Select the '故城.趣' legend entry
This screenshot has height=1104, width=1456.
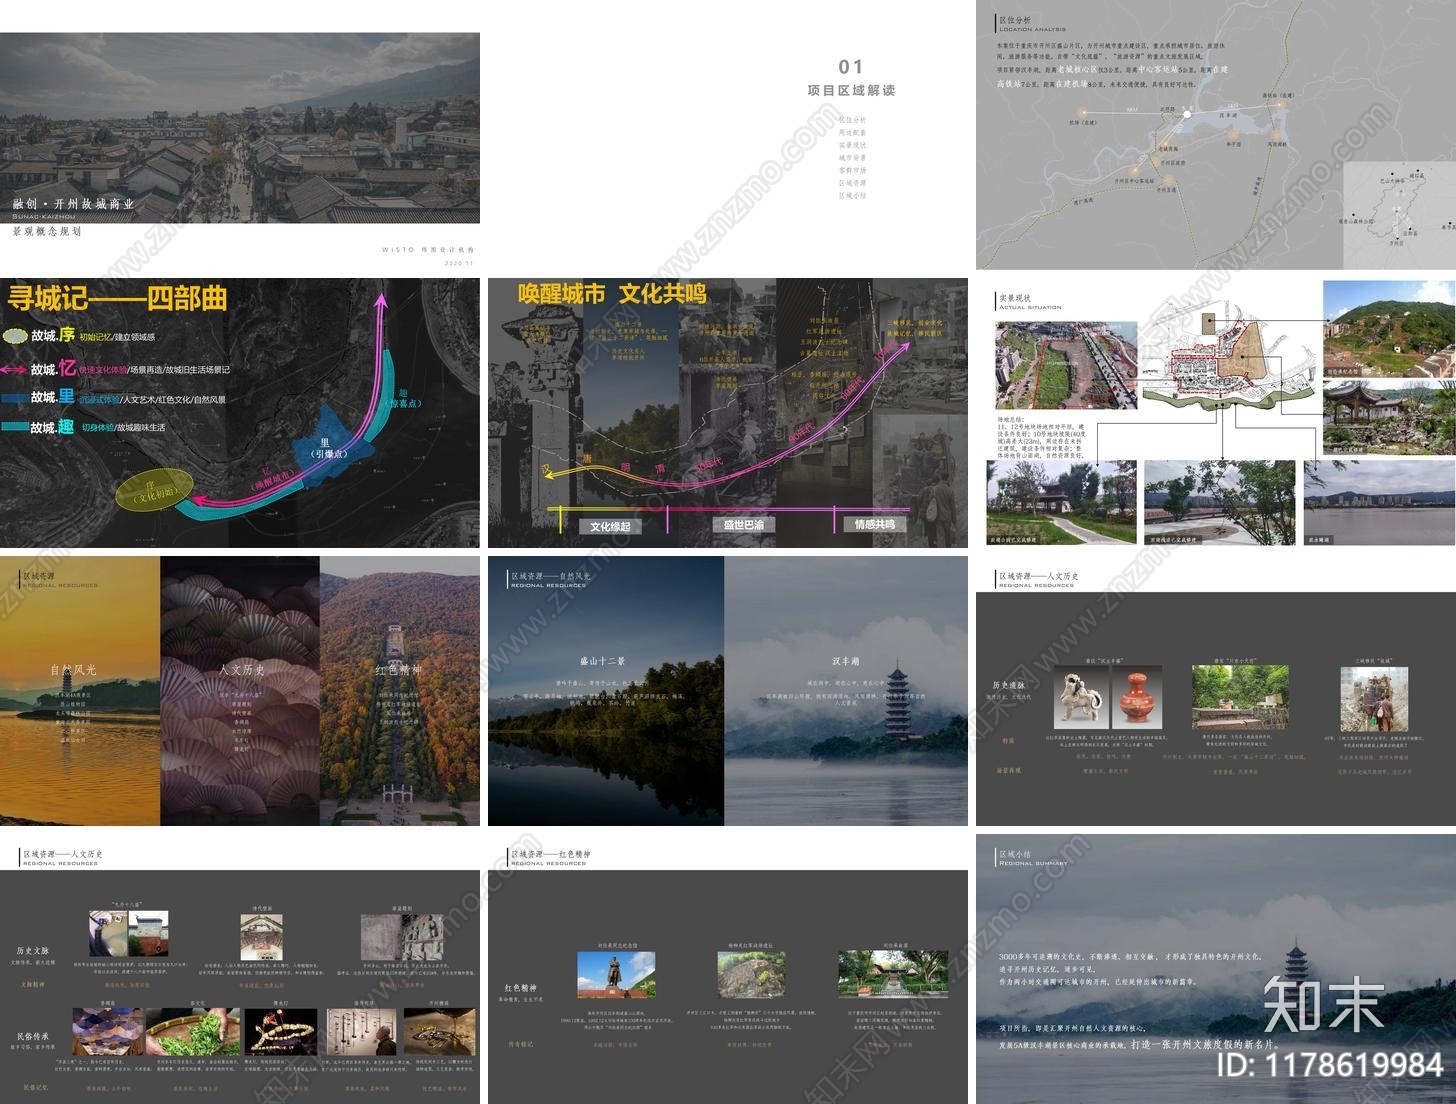tap(84, 427)
